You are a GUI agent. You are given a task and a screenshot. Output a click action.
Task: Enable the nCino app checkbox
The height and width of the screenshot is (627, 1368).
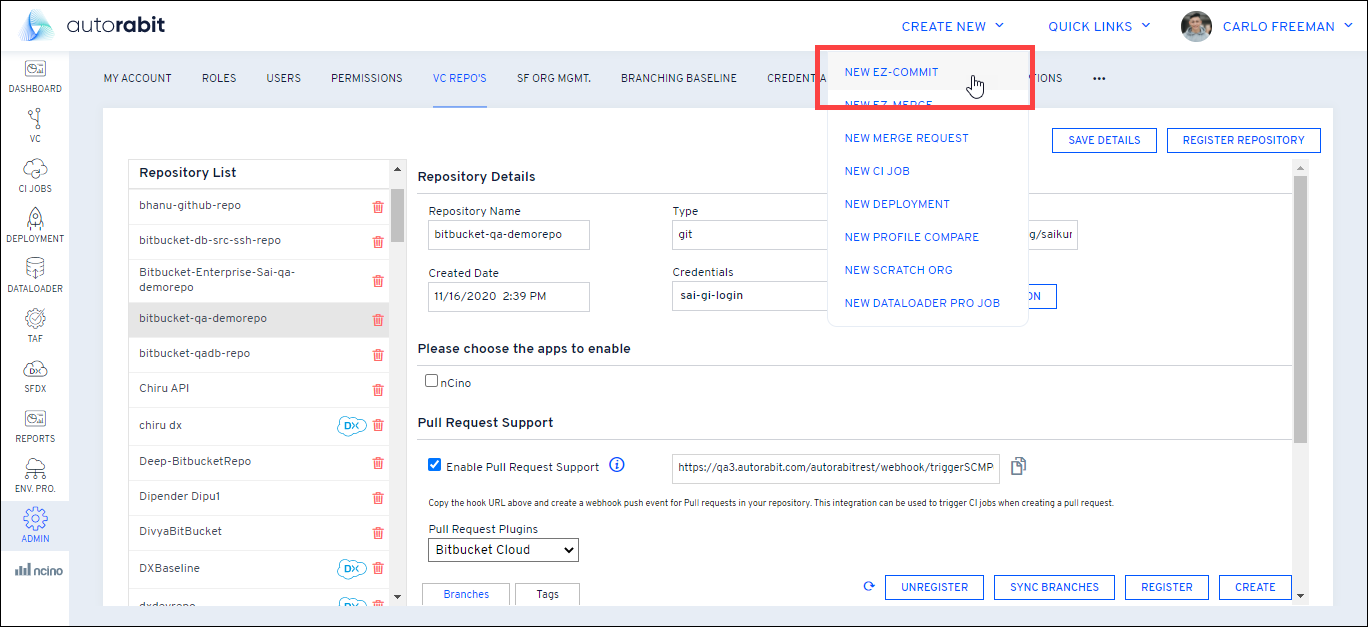pyautogui.click(x=432, y=381)
